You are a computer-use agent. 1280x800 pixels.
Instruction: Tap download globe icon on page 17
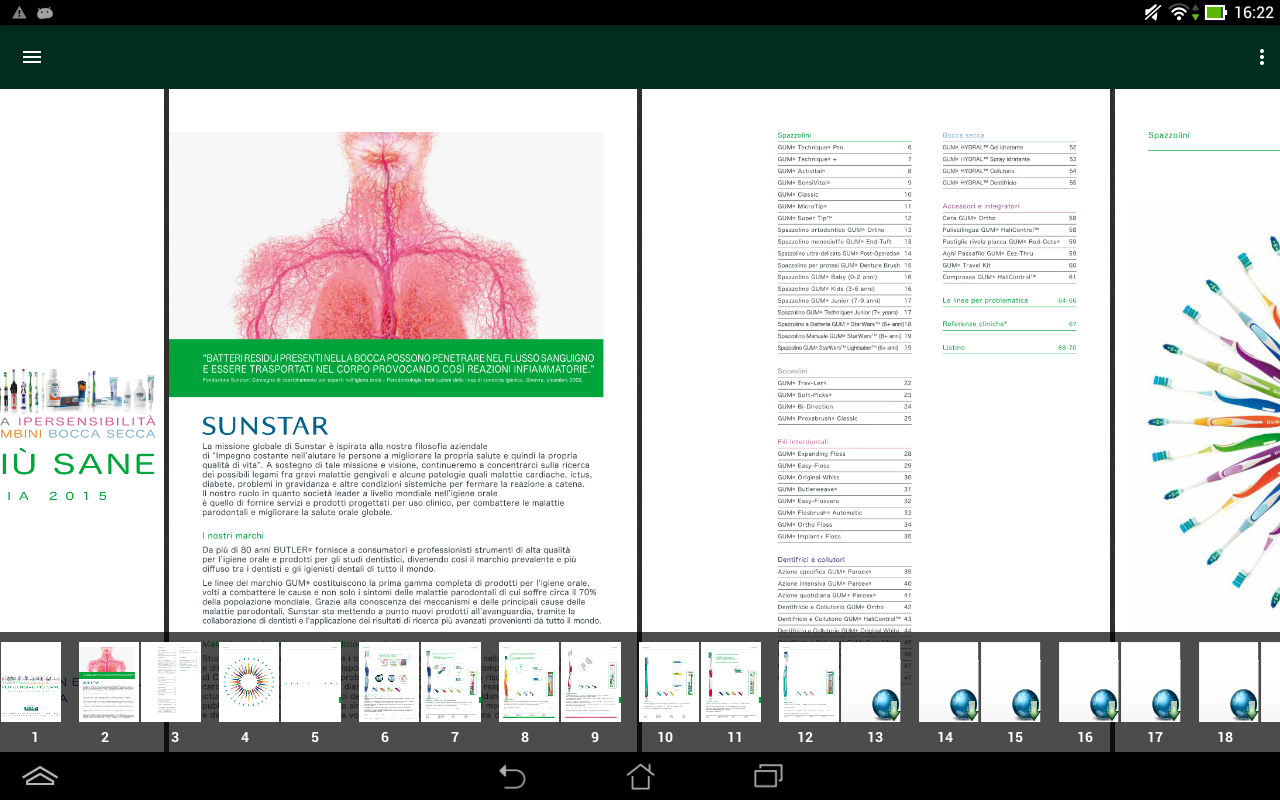1168,704
